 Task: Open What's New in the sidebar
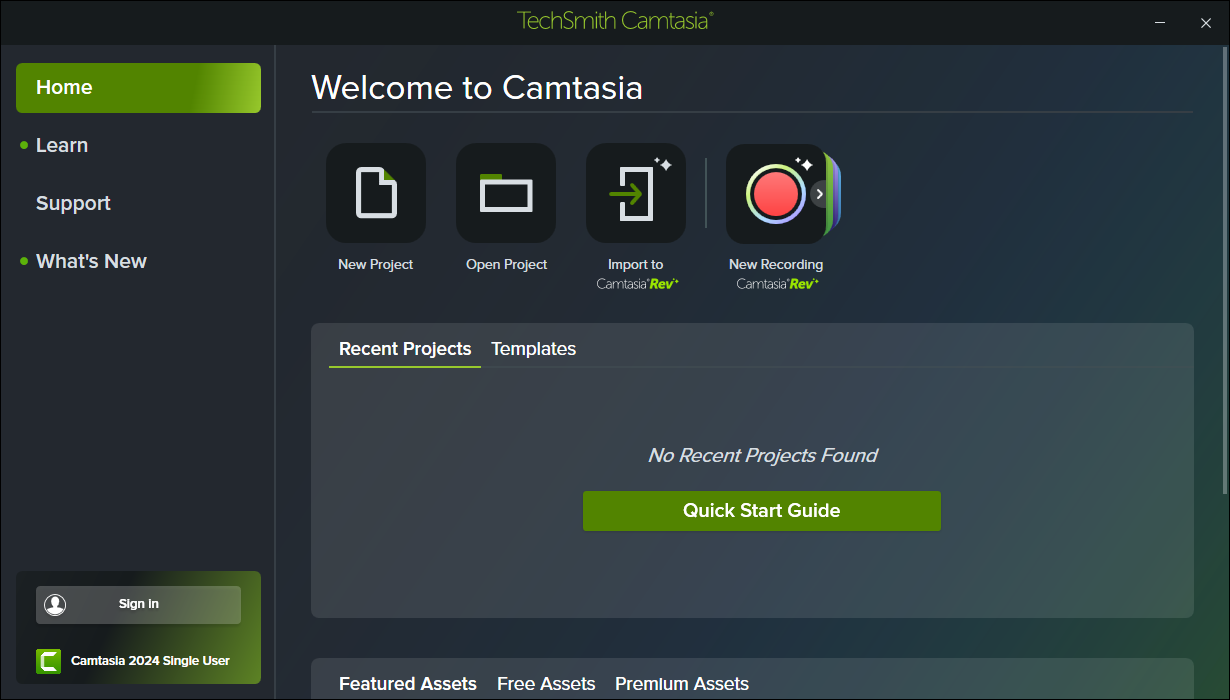point(91,262)
